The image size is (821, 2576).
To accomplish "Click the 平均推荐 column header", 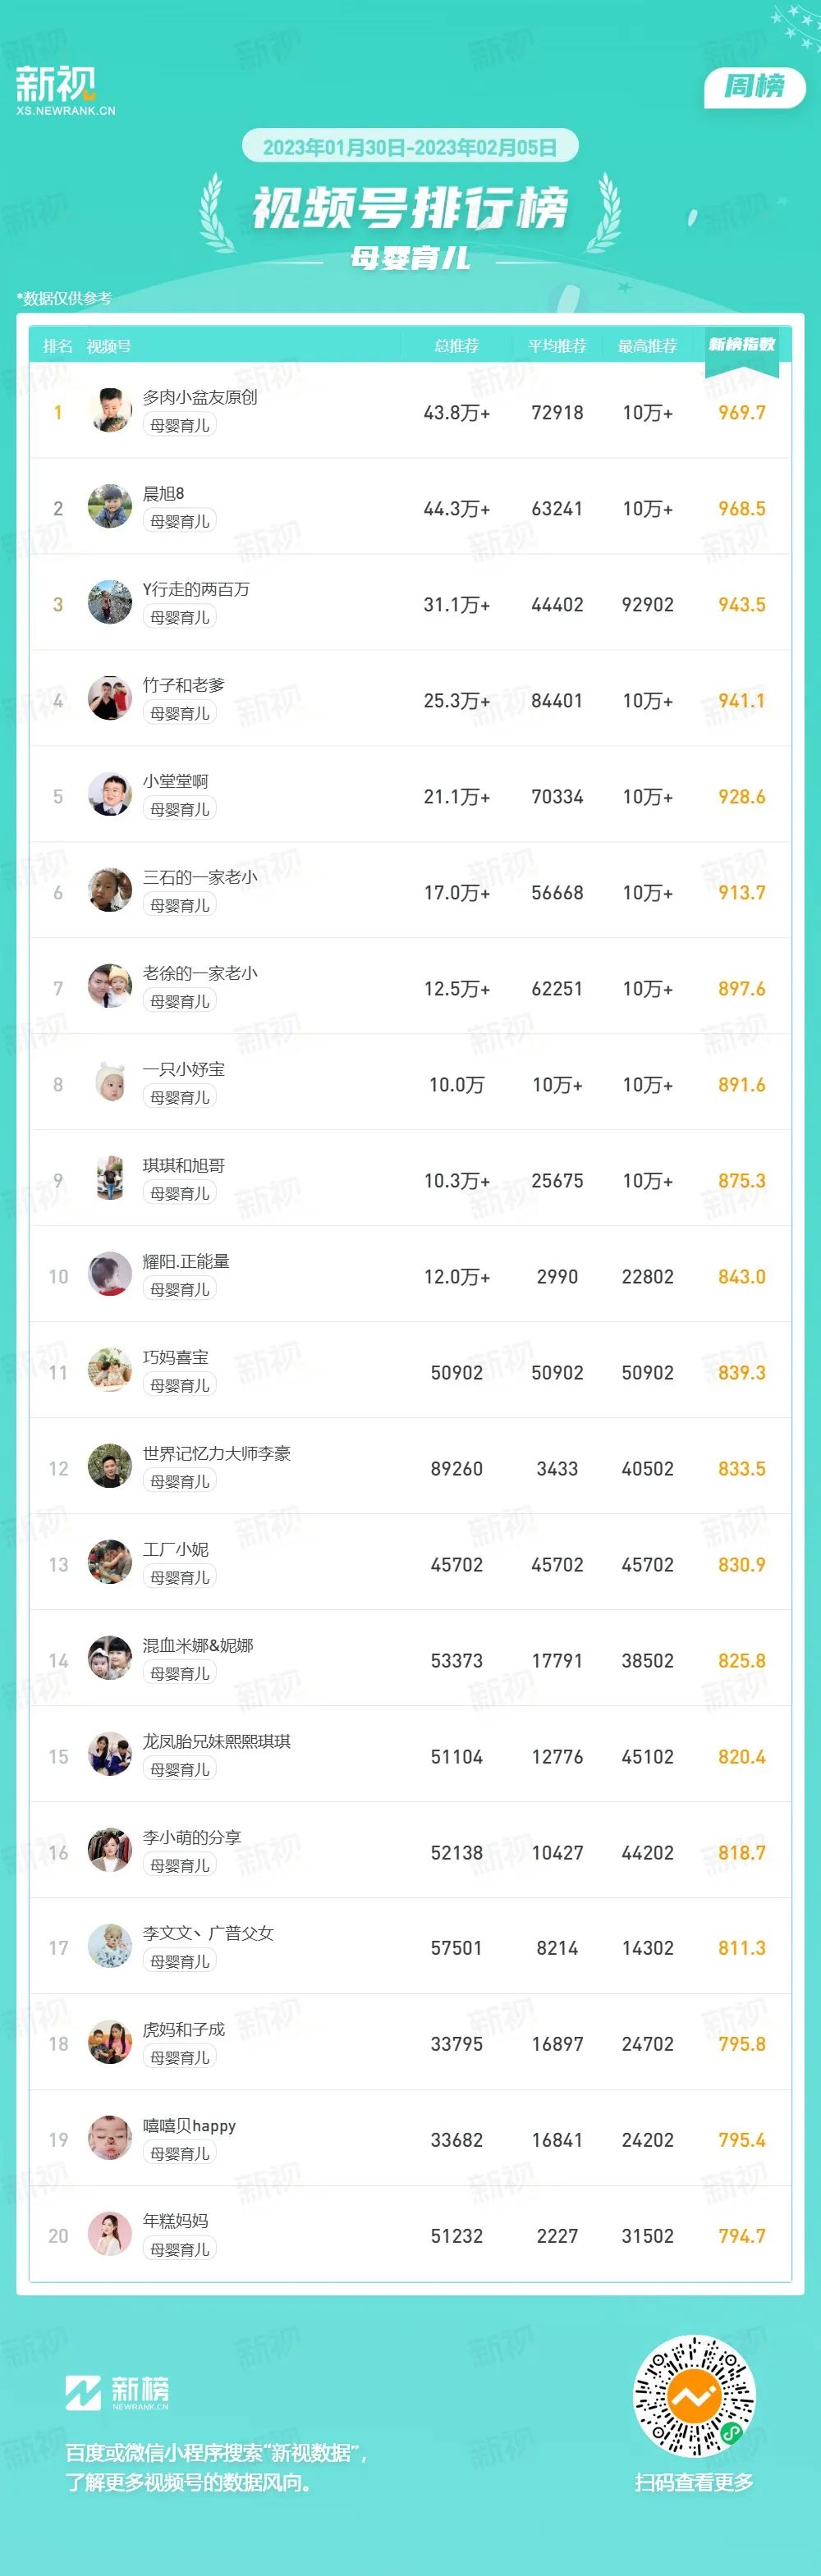I will click(557, 346).
